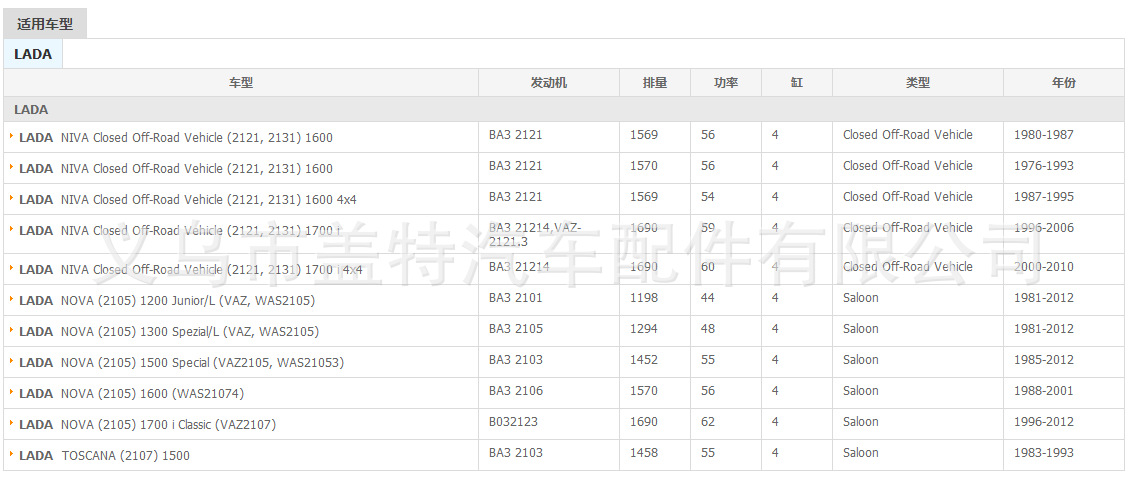The width and height of the screenshot is (1137, 482).
Task: Click the 缸 column header
Action: coord(797,83)
